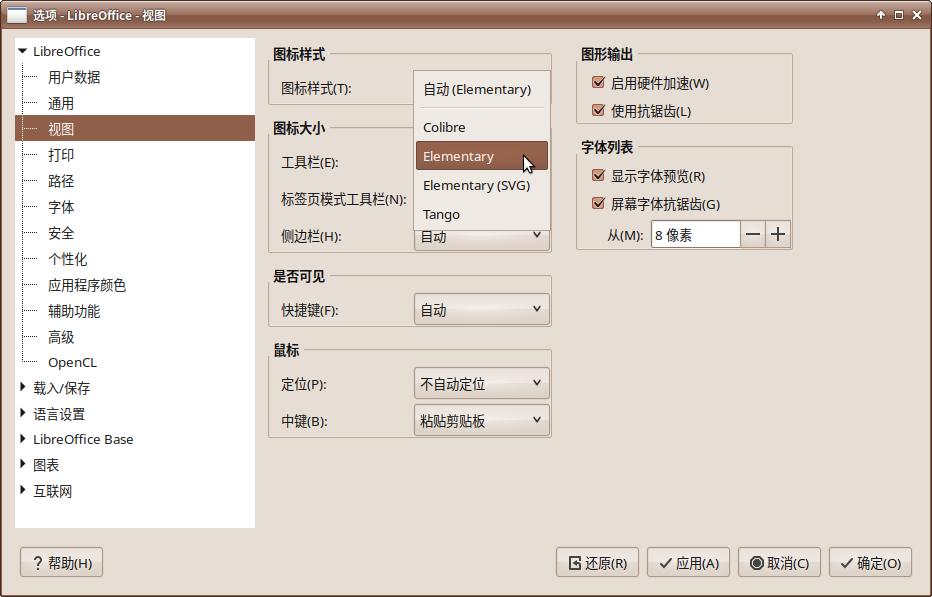Screen dimensions: 932x597
Task: Select Tango icon style
Action: tap(481, 214)
